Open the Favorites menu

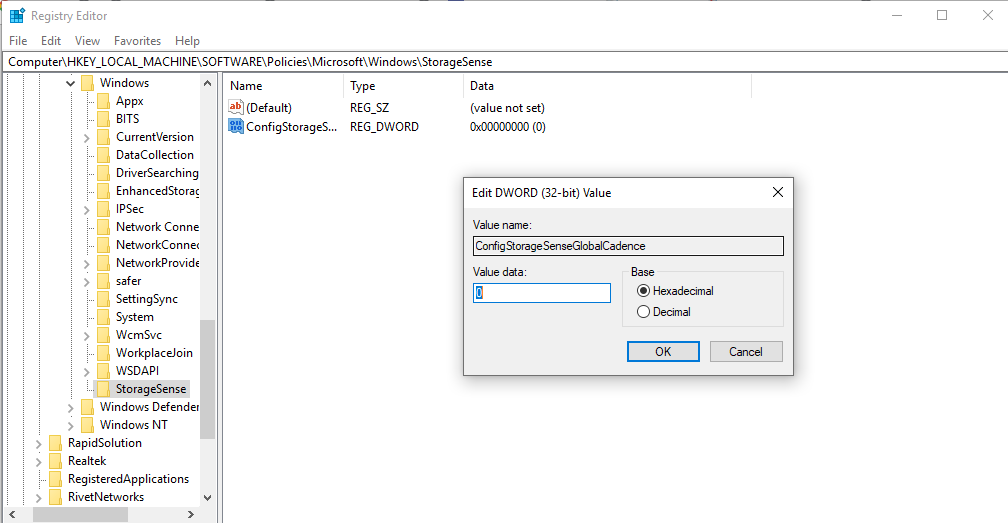(x=138, y=40)
